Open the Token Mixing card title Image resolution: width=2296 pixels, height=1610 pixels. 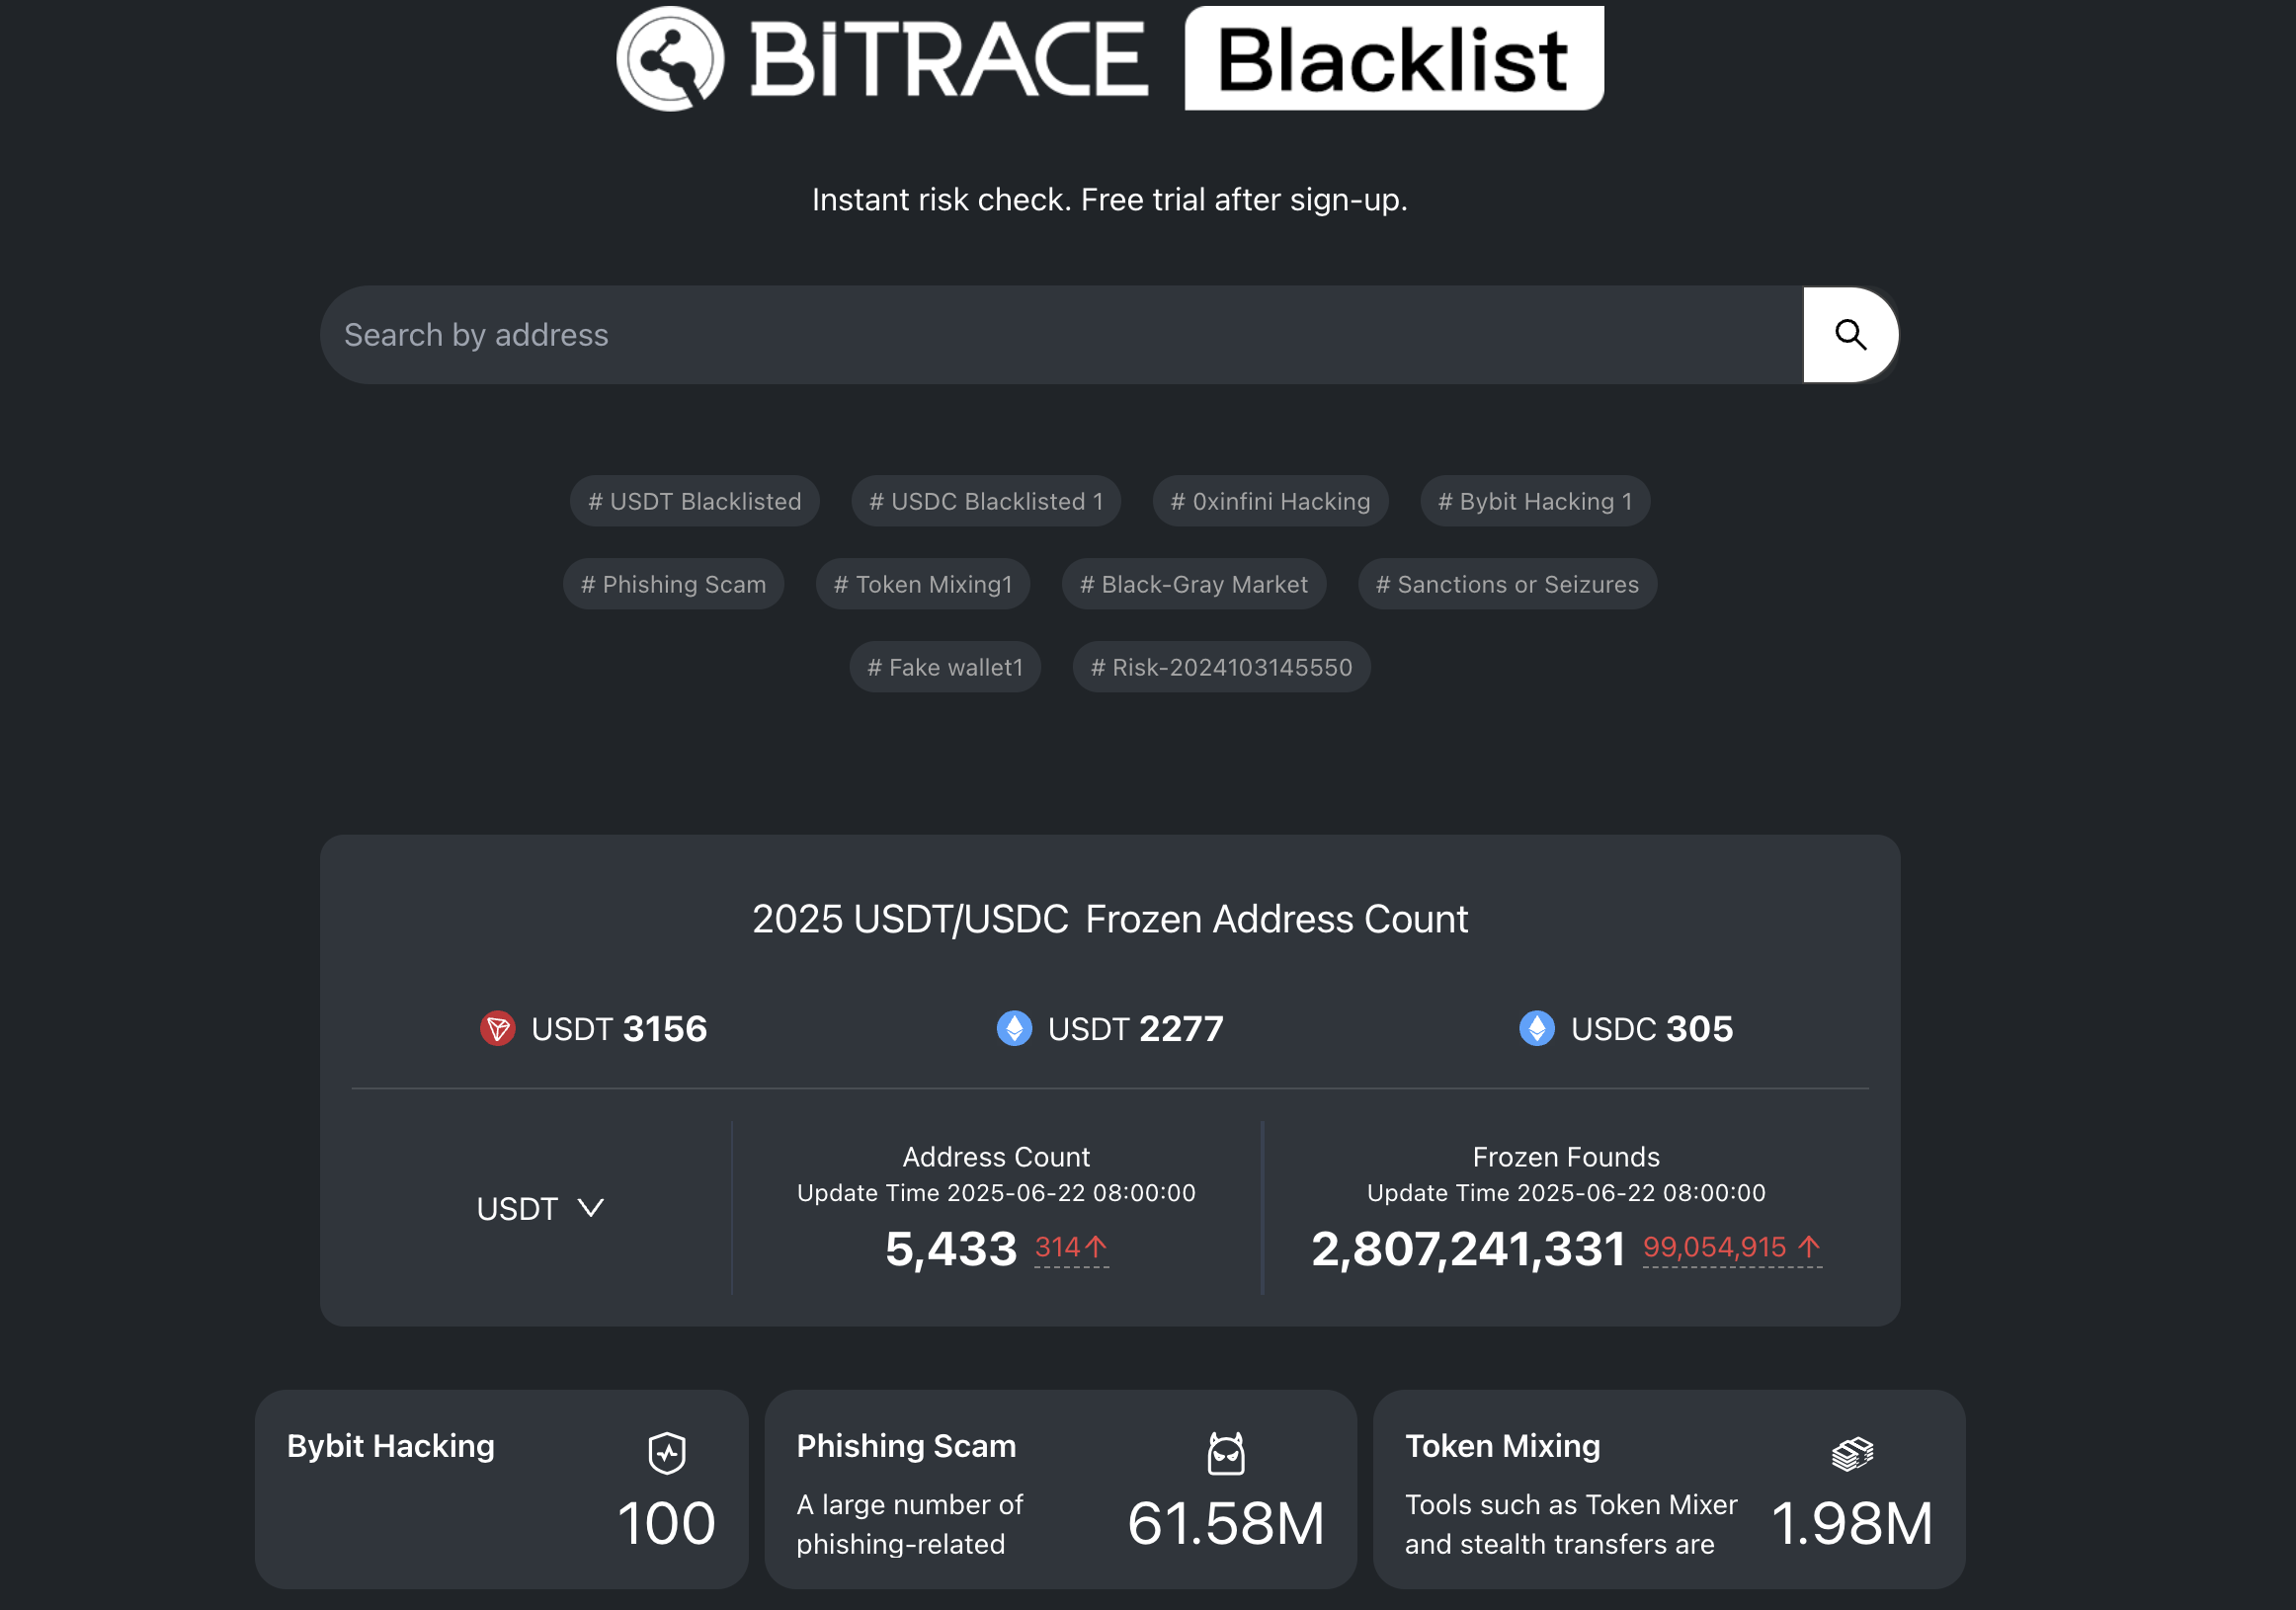tap(1502, 1446)
